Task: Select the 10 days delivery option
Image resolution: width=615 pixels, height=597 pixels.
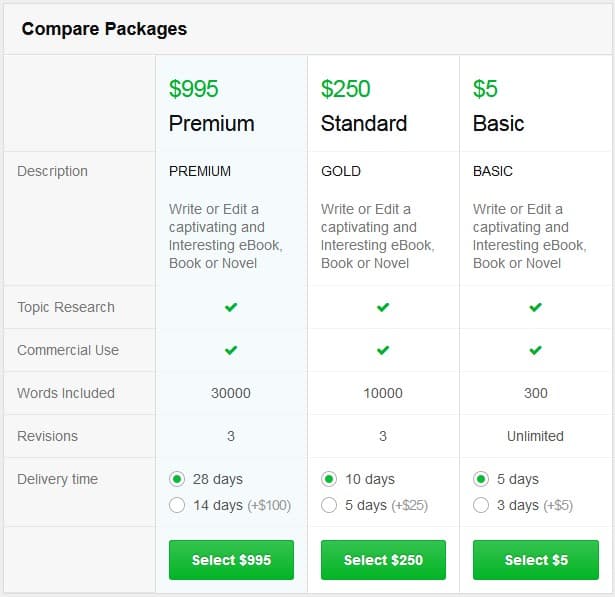Action: (x=329, y=479)
